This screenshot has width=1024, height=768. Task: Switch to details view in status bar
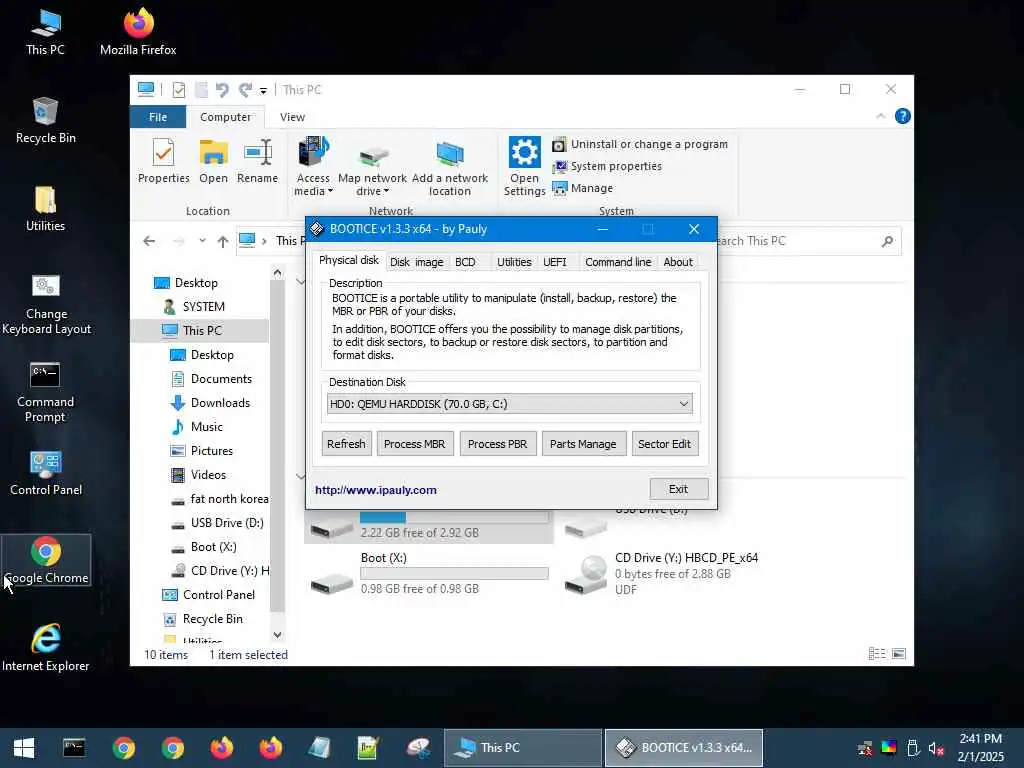tap(877, 654)
